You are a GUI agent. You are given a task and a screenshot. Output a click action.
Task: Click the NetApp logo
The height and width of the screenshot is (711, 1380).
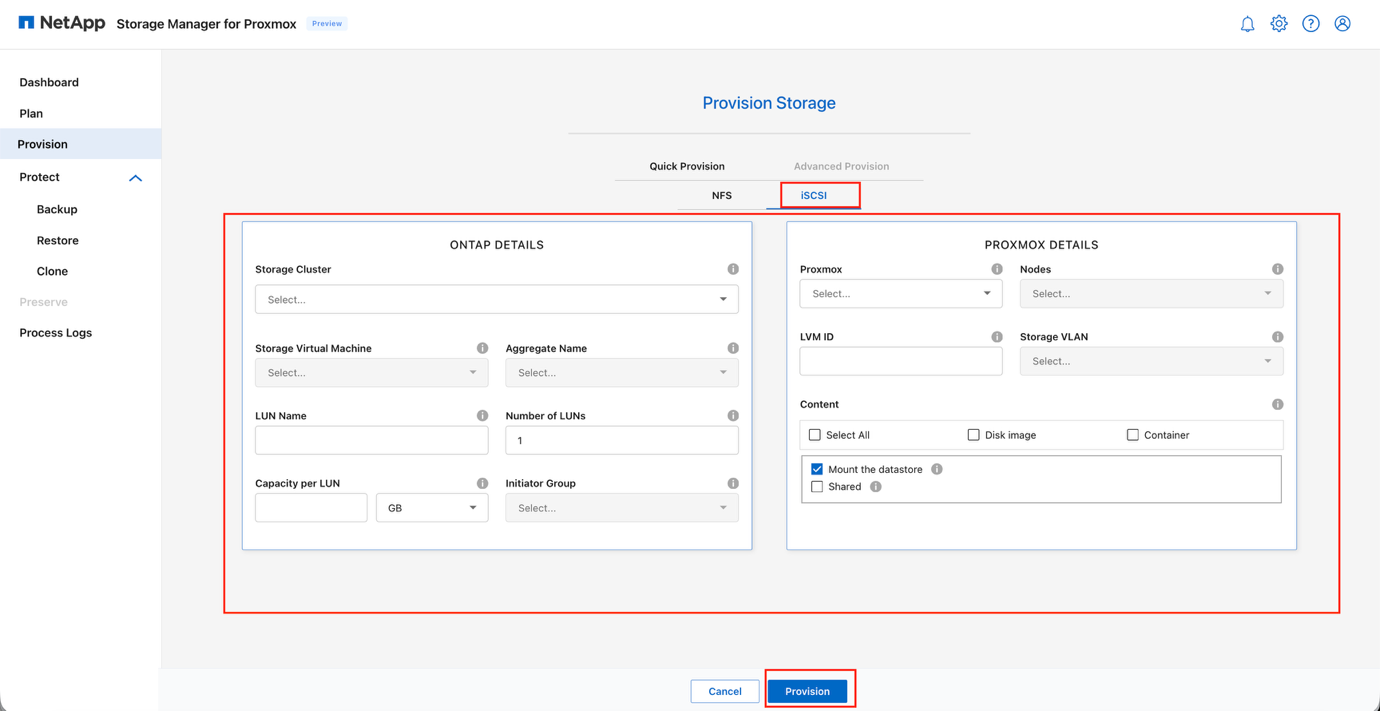point(60,22)
